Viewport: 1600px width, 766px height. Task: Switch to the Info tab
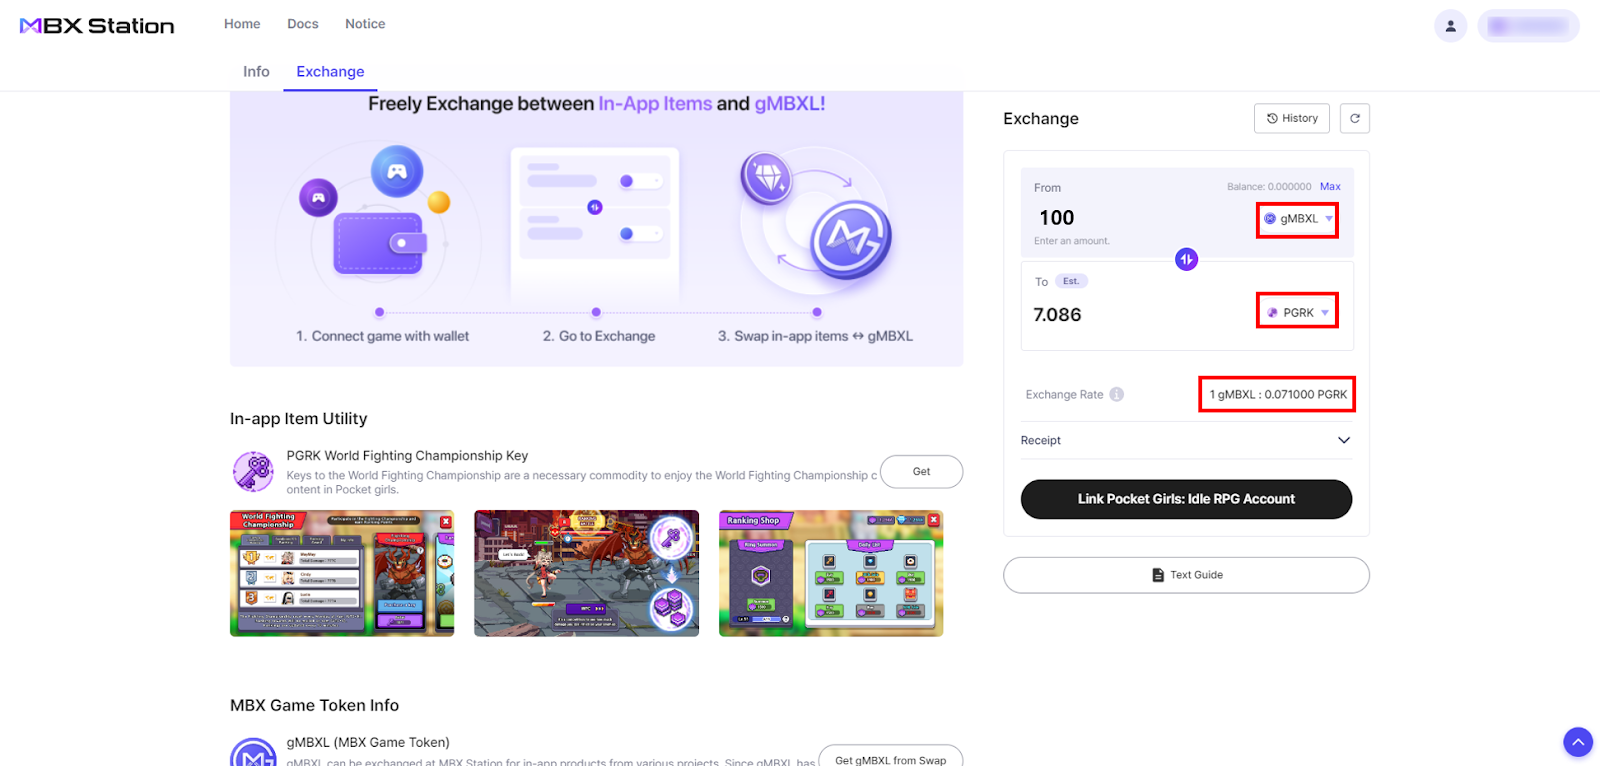coord(256,72)
